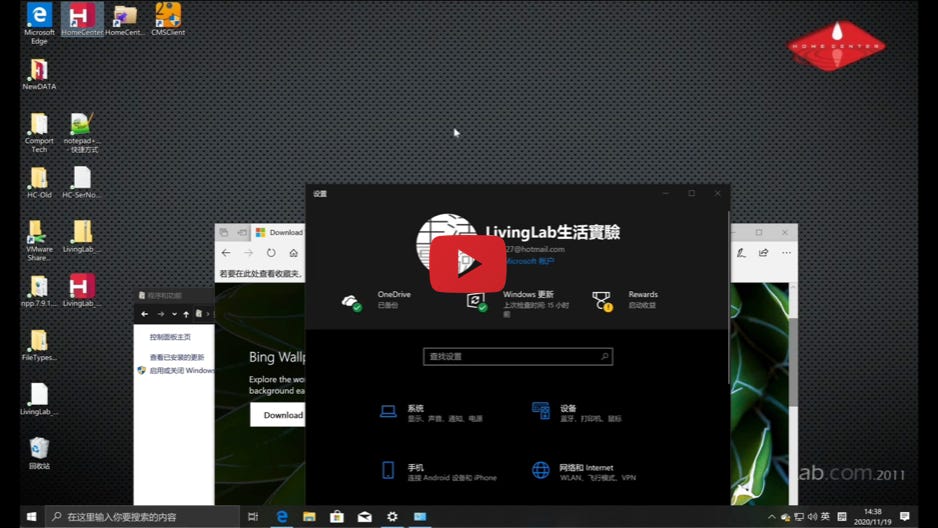Click the back arrow in Control Panel window
The width and height of the screenshot is (938, 528).
[145, 314]
